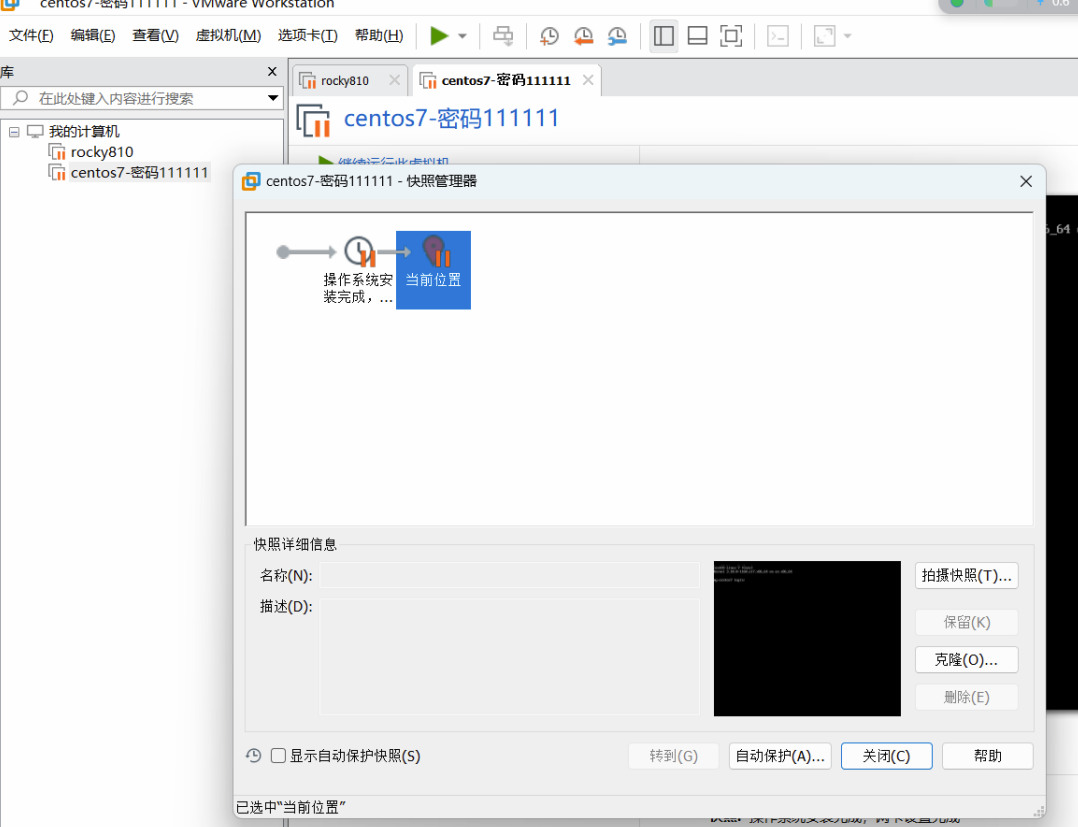Click the large VM icon beside centos7 title
This screenshot has width=1078, height=827.
[314, 120]
